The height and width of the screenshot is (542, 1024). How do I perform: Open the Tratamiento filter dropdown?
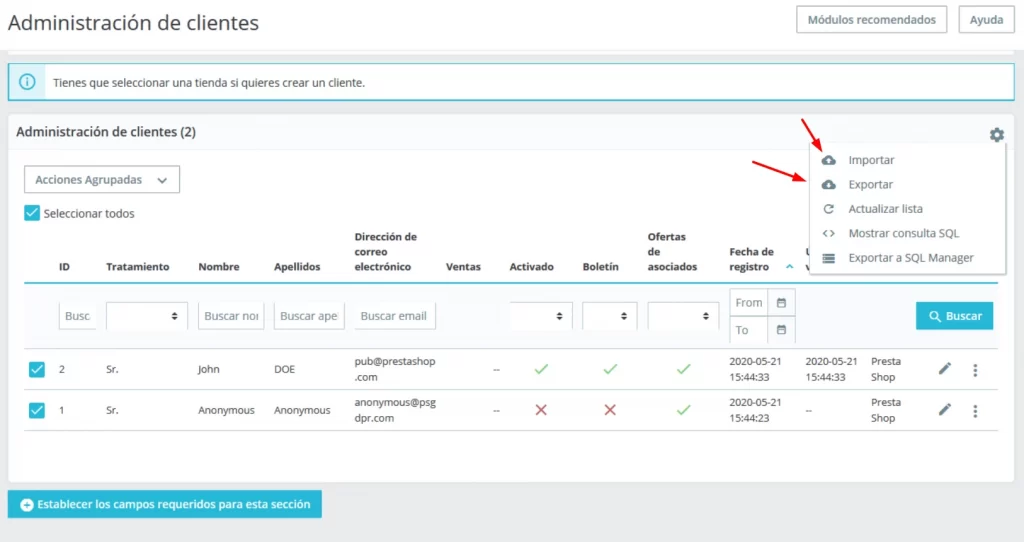(x=147, y=316)
